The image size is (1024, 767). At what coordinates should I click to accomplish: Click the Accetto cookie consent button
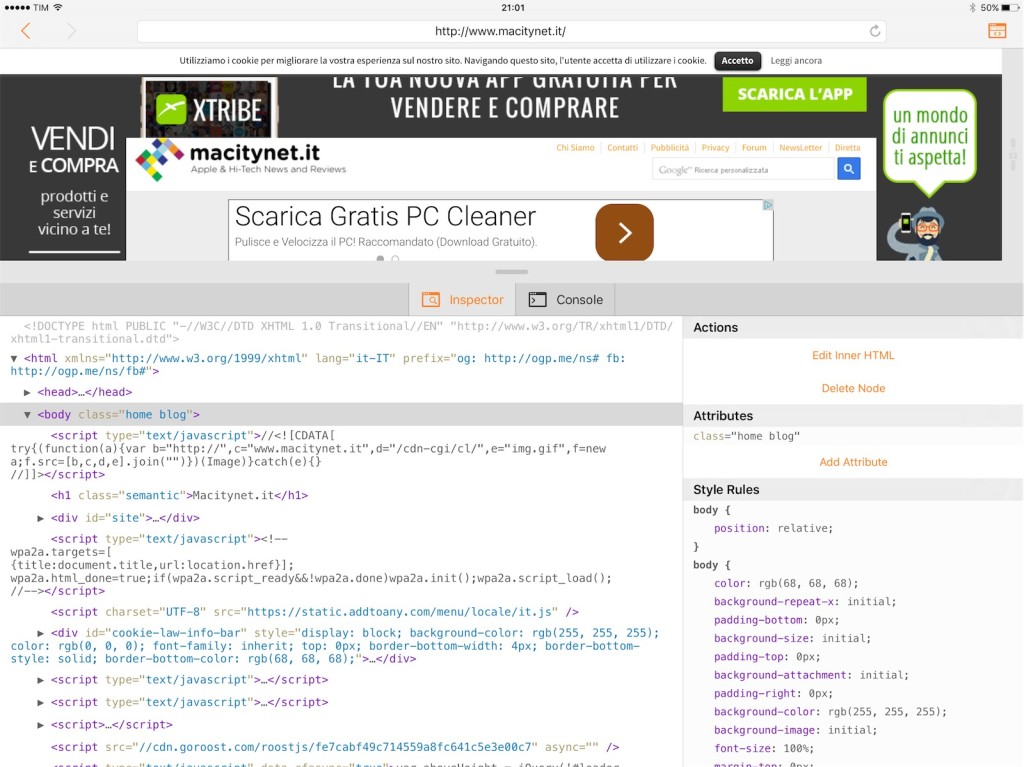tap(737, 60)
